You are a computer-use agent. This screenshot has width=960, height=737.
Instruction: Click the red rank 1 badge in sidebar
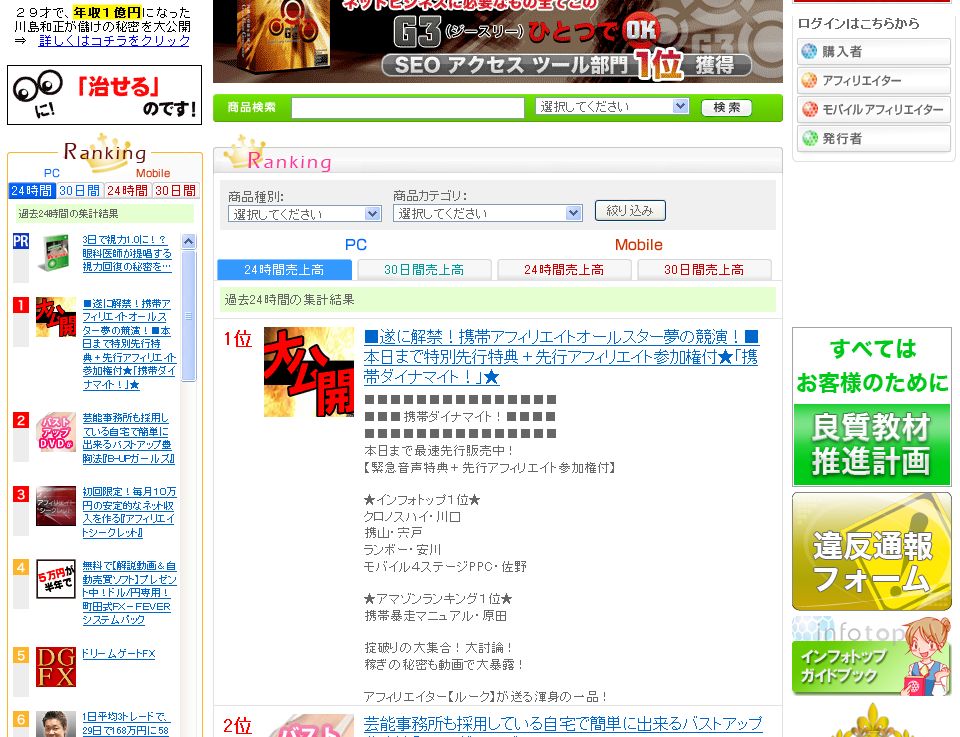tap(21, 305)
